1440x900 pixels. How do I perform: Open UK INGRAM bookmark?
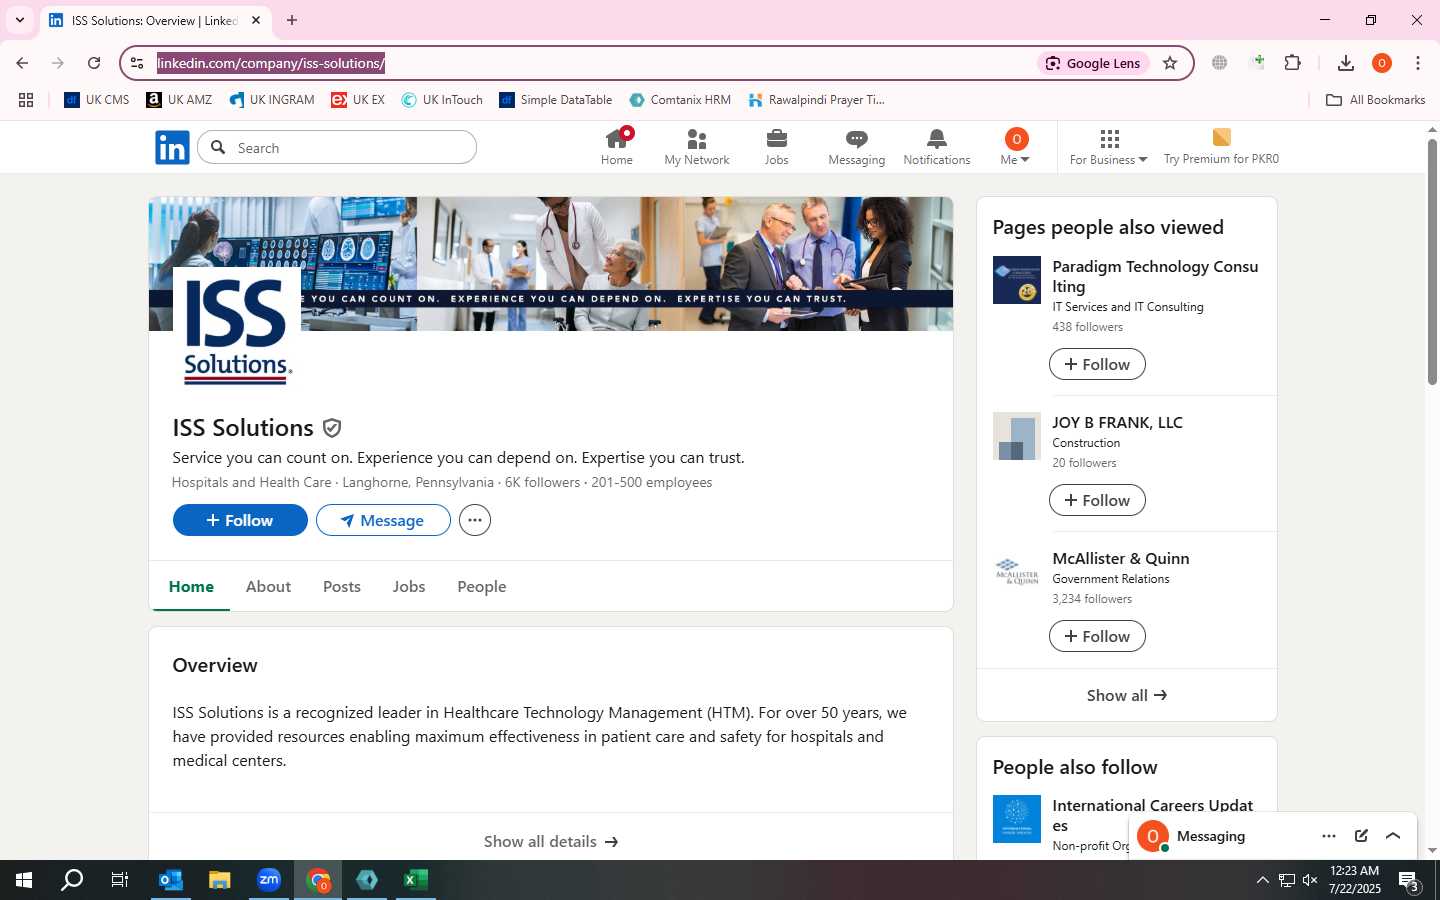click(271, 100)
